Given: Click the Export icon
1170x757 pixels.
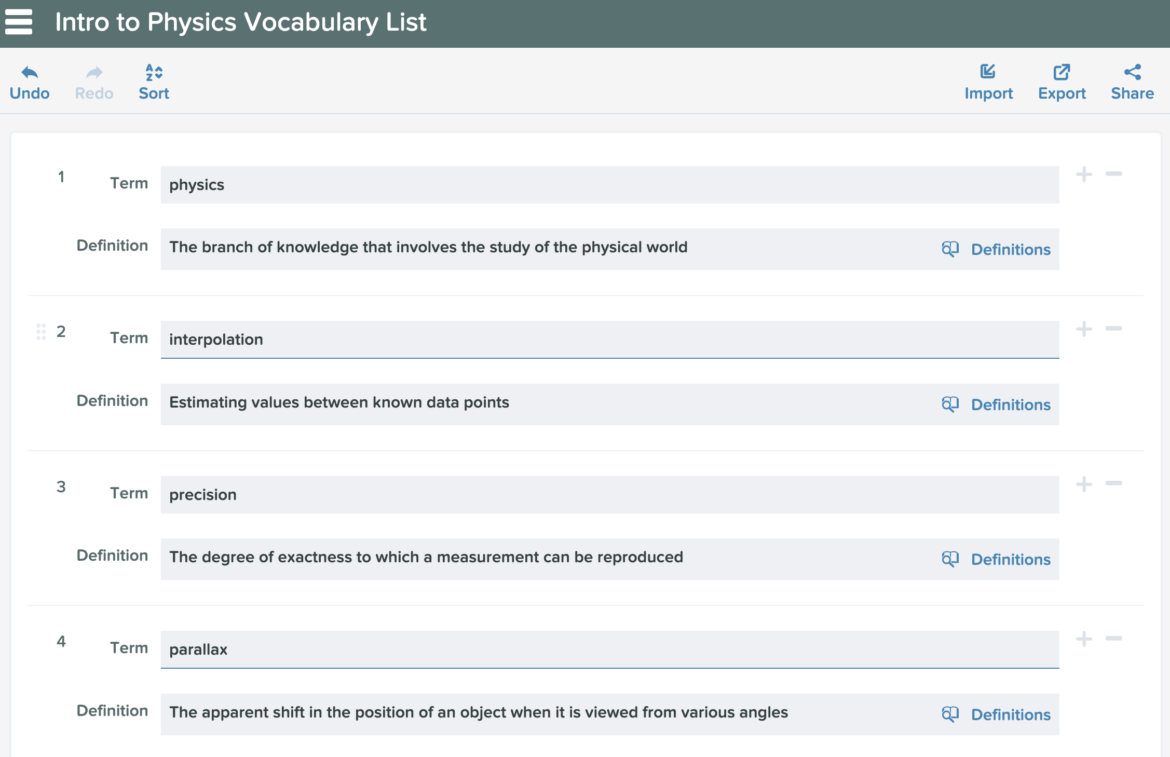Looking at the screenshot, I should [x=1061, y=72].
